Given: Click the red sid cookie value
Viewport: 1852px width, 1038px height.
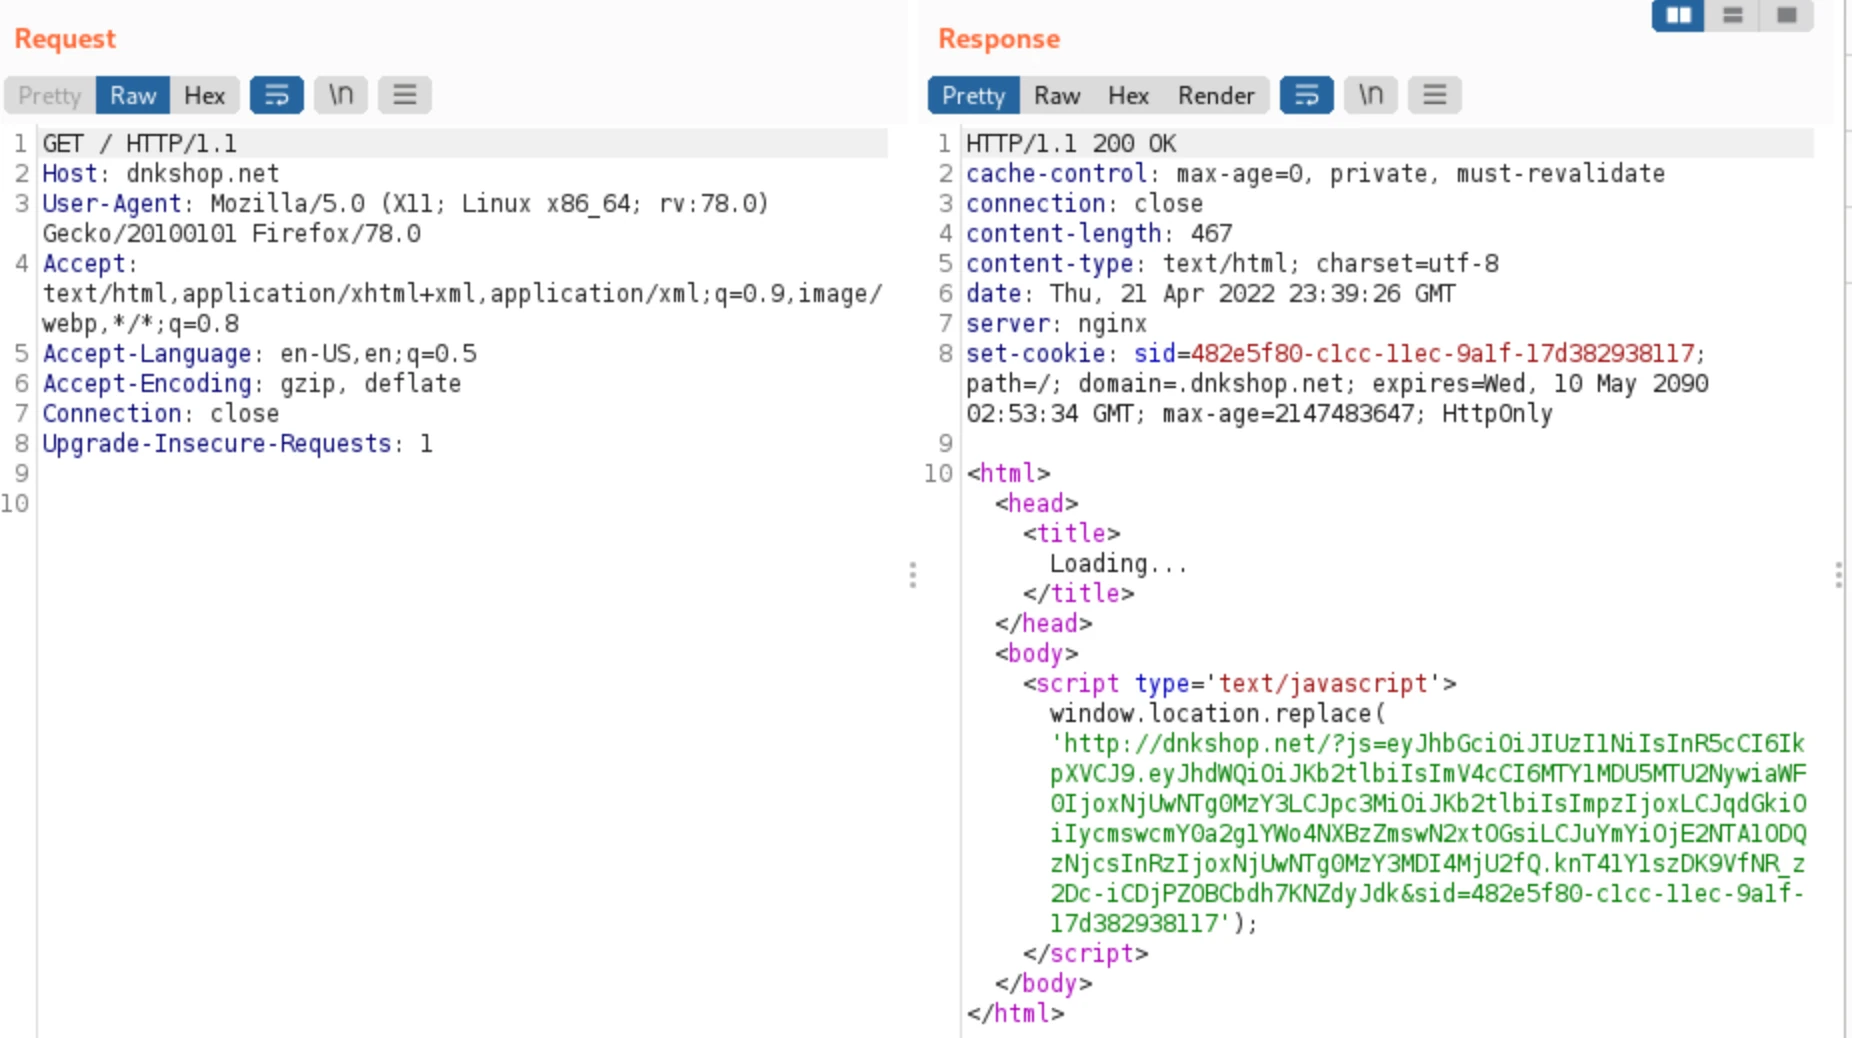Looking at the screenshot, I should [1442, 354].
